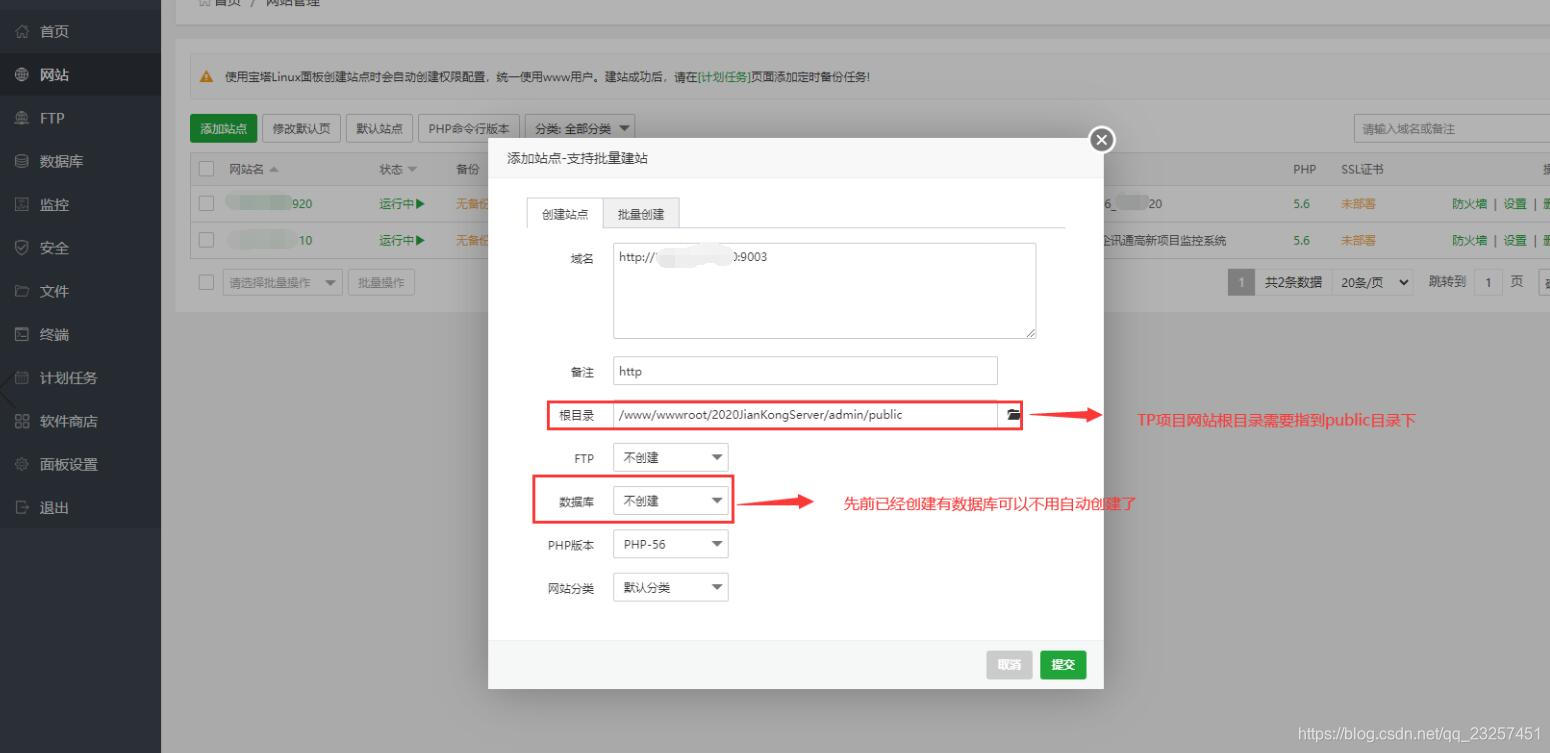
Task: Click the 取消 button
Action: [x=1009, y=665]
